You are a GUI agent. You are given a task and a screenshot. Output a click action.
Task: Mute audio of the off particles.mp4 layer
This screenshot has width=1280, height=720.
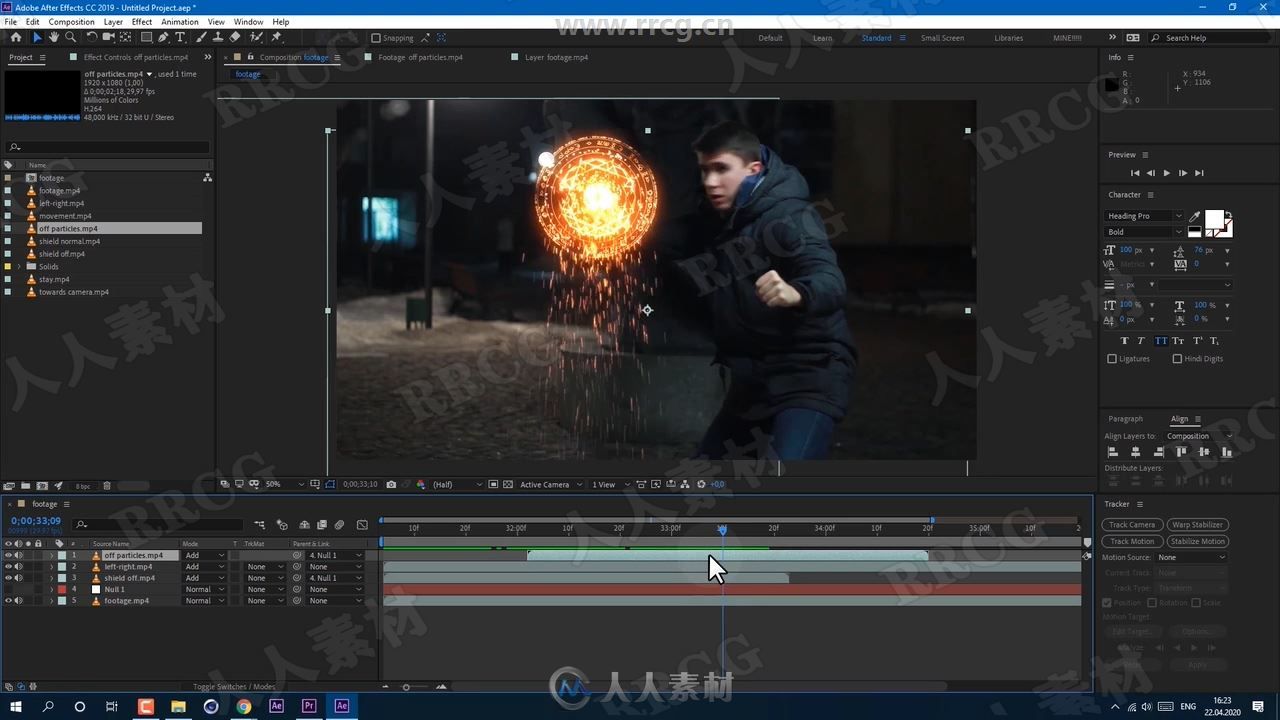[x=18, y=555]
